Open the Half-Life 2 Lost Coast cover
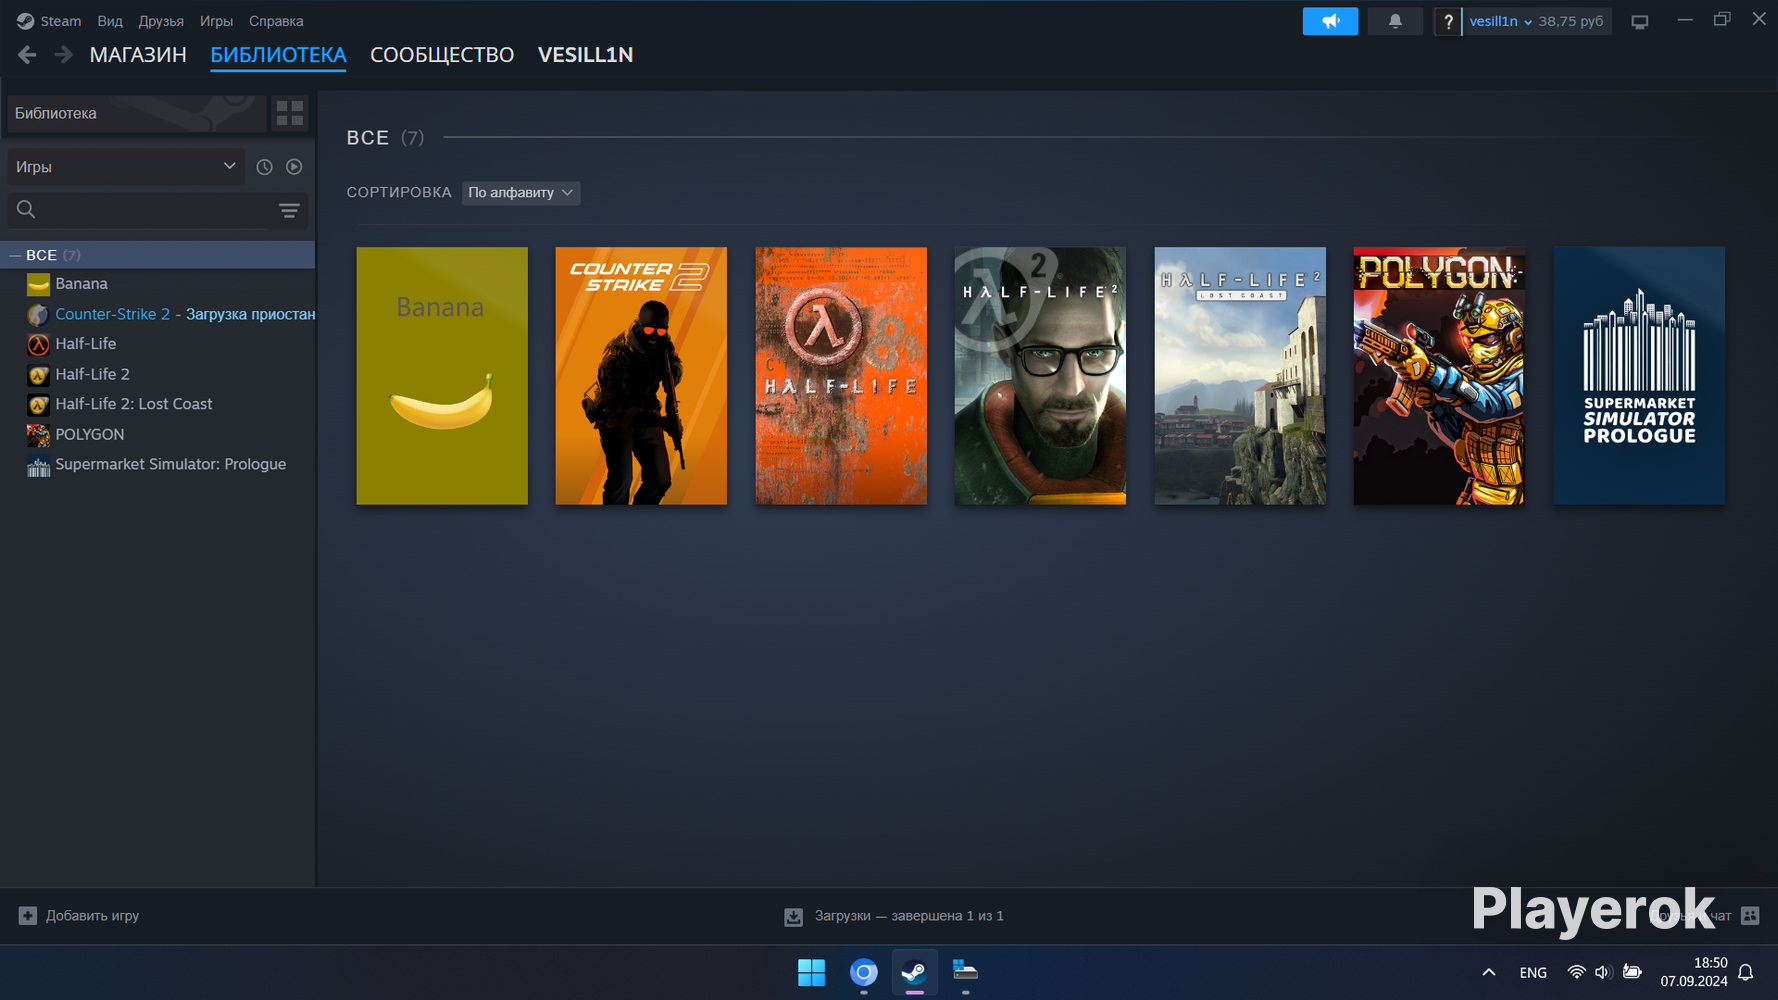 click(x=1240, y=376)
